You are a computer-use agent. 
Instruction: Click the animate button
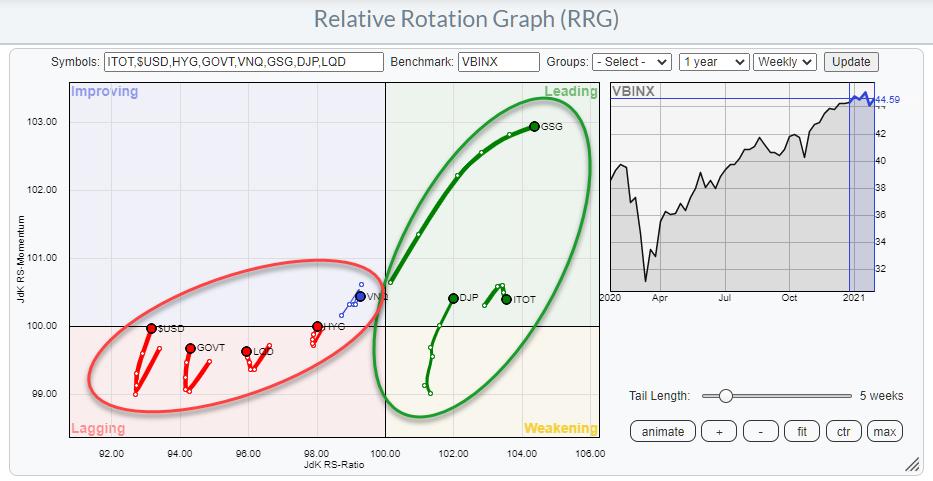click(x=662, y=431)
